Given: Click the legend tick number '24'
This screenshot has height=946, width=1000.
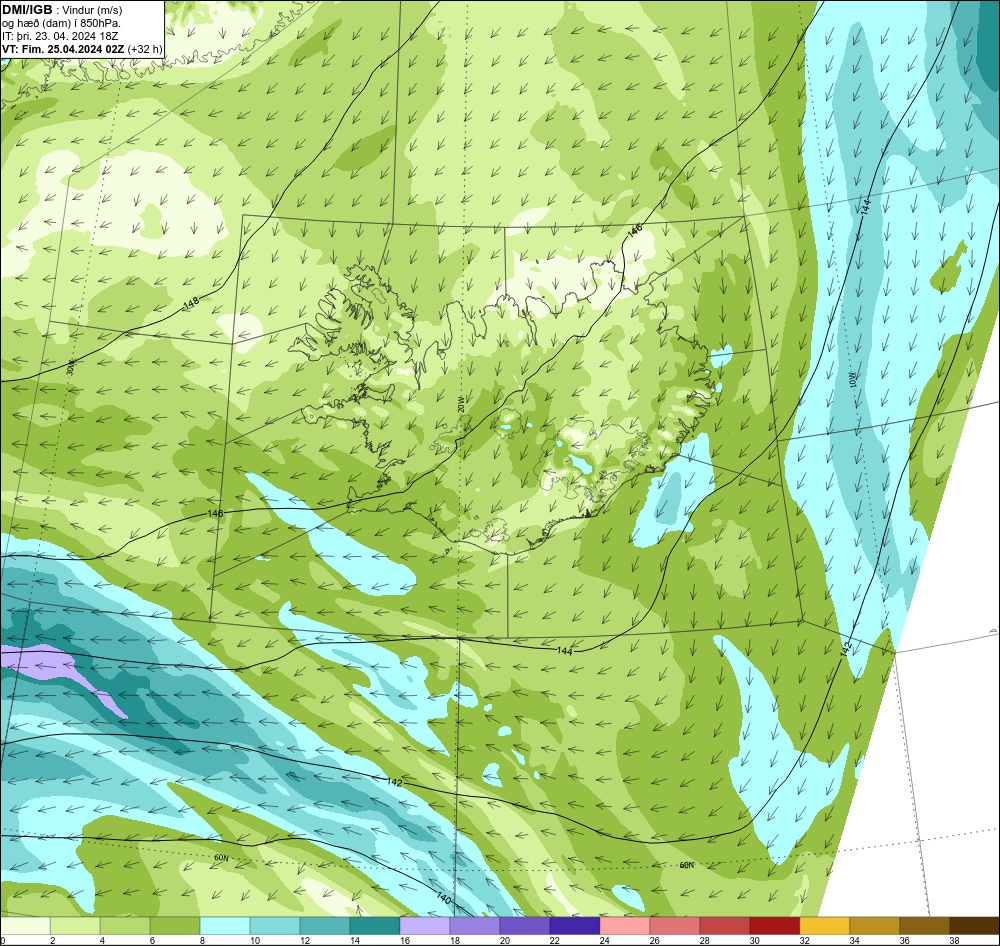Looking at the screenshot, I should (604, 940).
